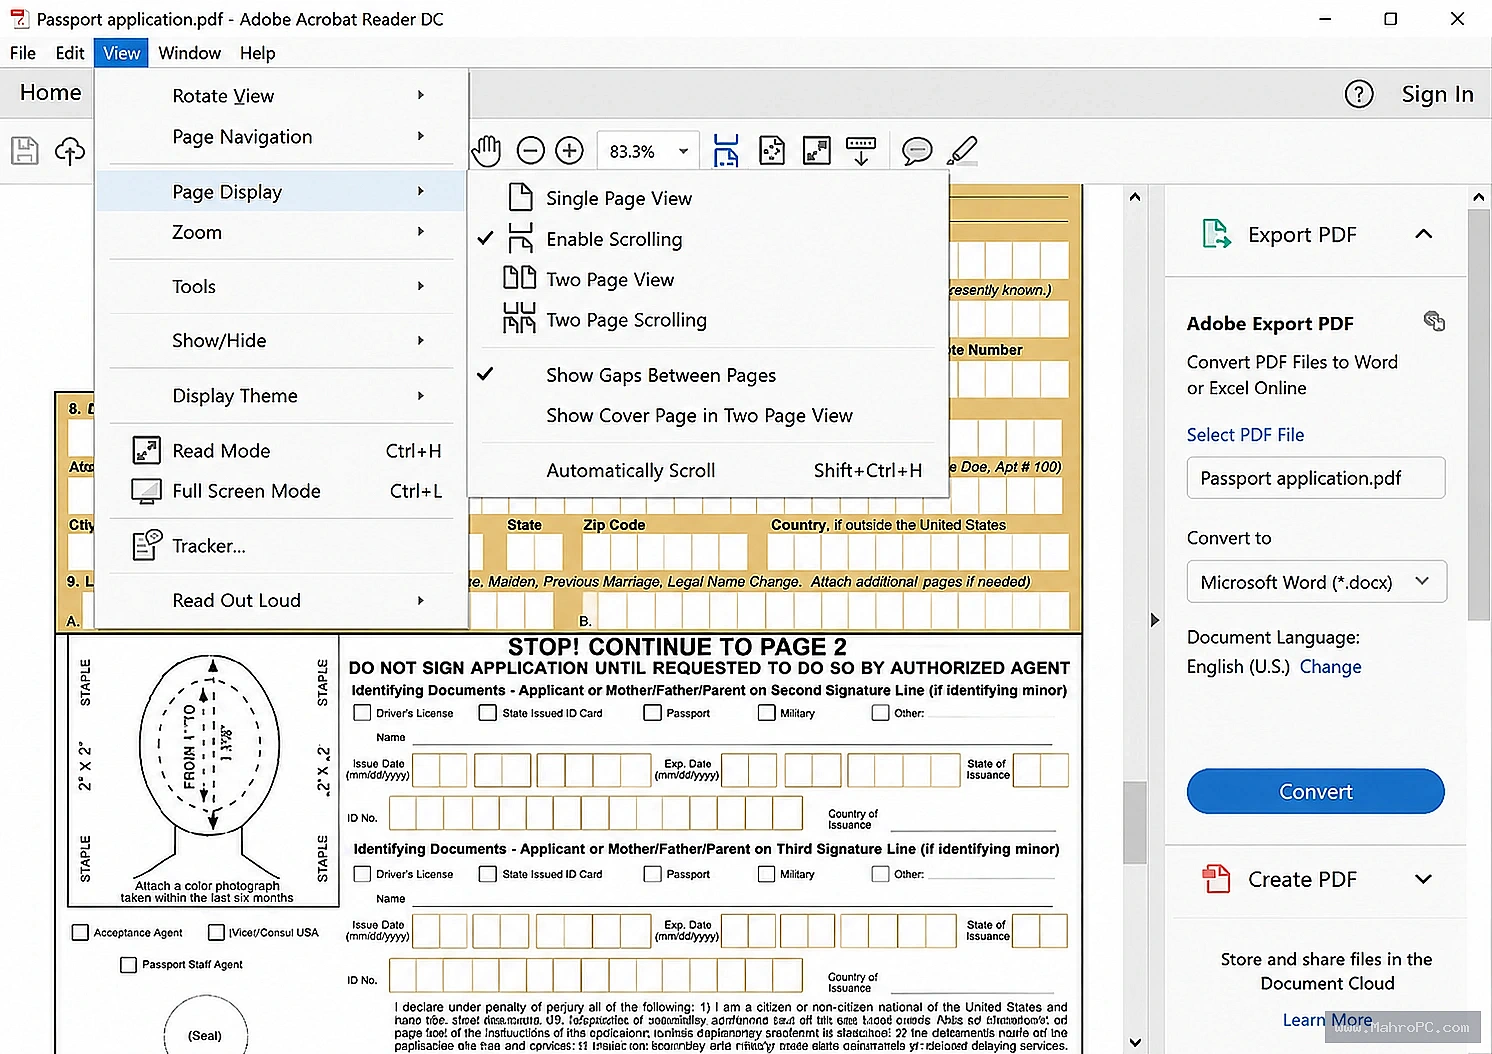Select the Highlight pen tool
The image size is (1492, 1054).
tap(961, 151)
